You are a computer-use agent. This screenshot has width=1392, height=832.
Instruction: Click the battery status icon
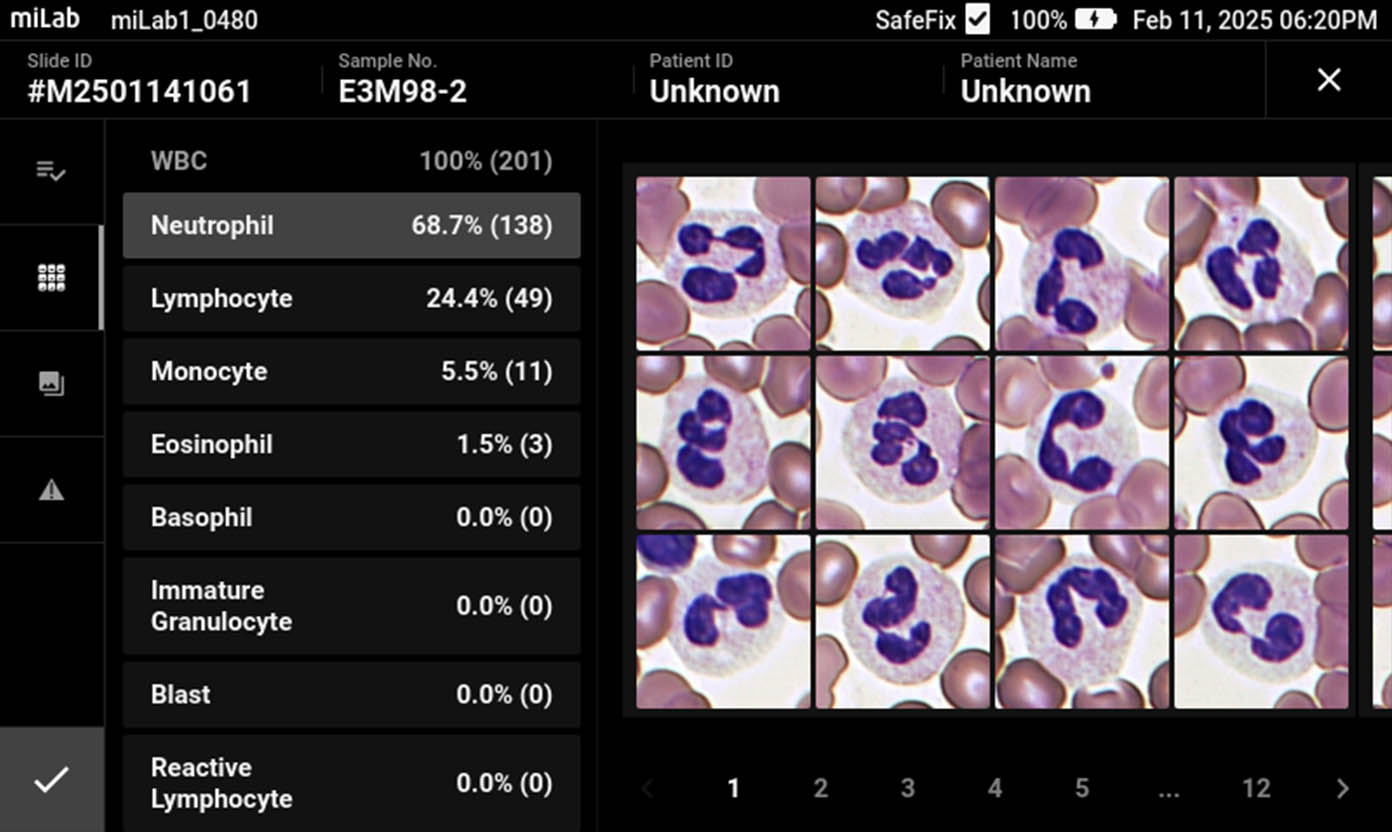tap(1095, 19)
